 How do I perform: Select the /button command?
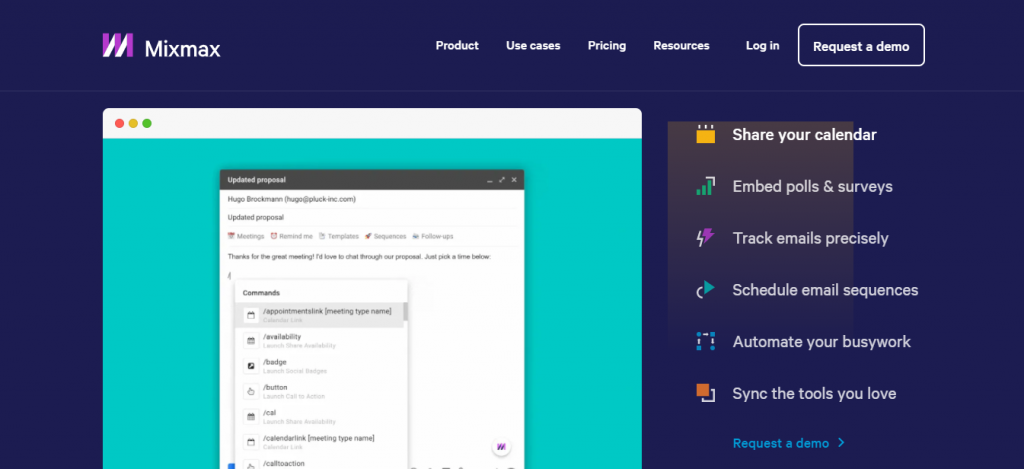[319, 391]
